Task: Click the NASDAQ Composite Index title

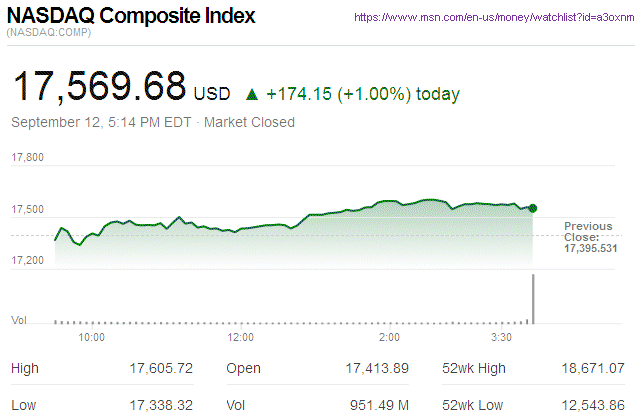Action: click(131, 17)
